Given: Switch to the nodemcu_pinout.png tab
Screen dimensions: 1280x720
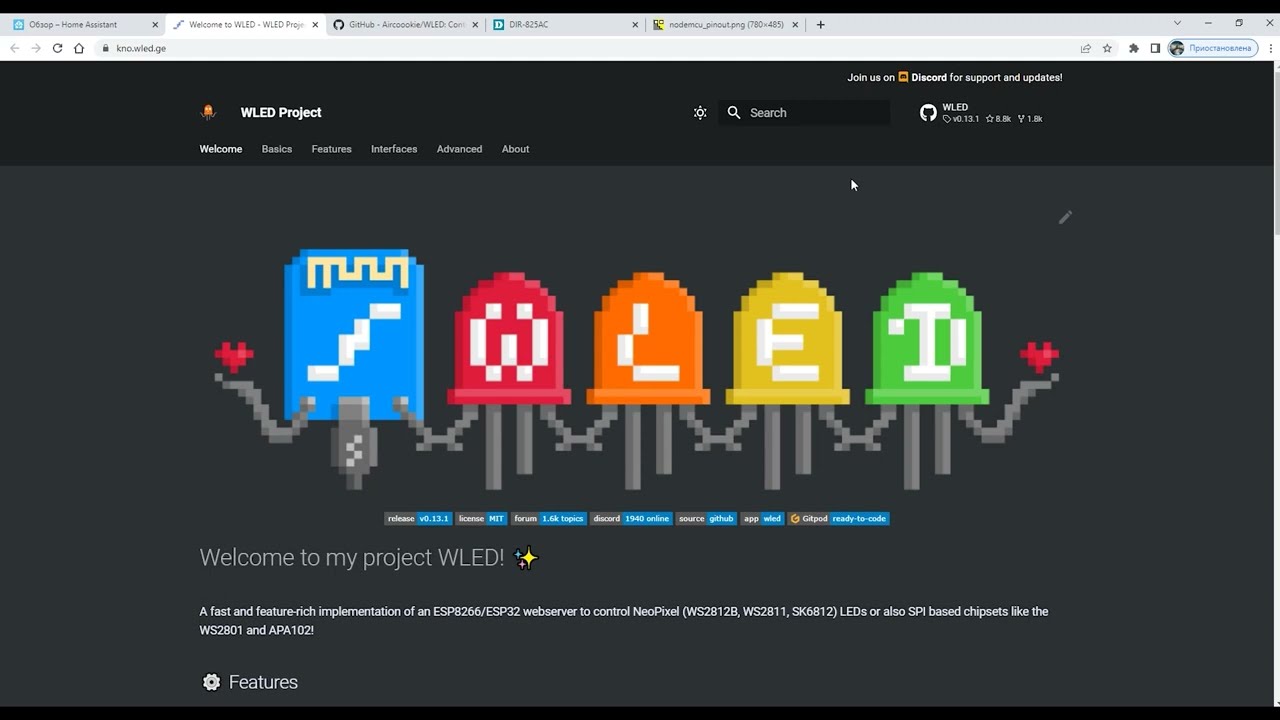Looking at the screenshot, I should coord(726,24).
